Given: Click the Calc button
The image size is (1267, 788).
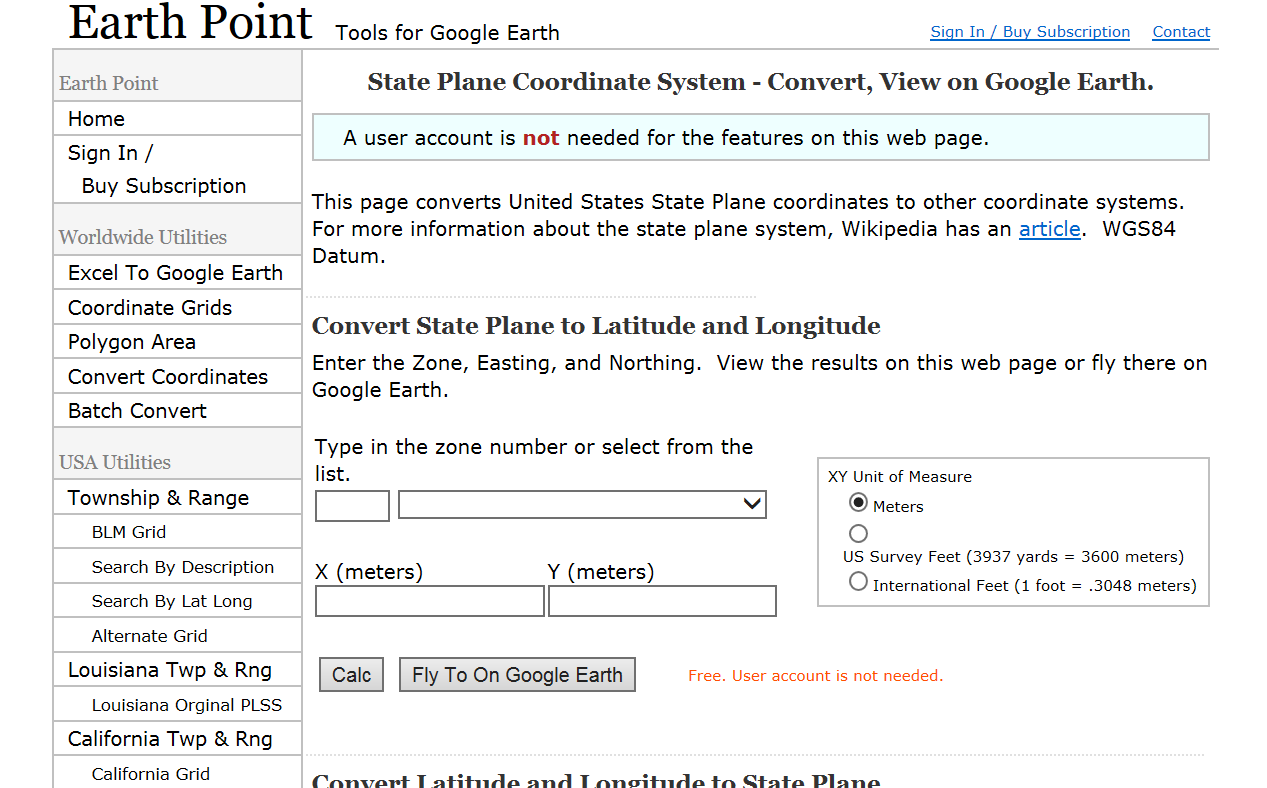Looking at the screenshot, I should click(x=351, y=675).
